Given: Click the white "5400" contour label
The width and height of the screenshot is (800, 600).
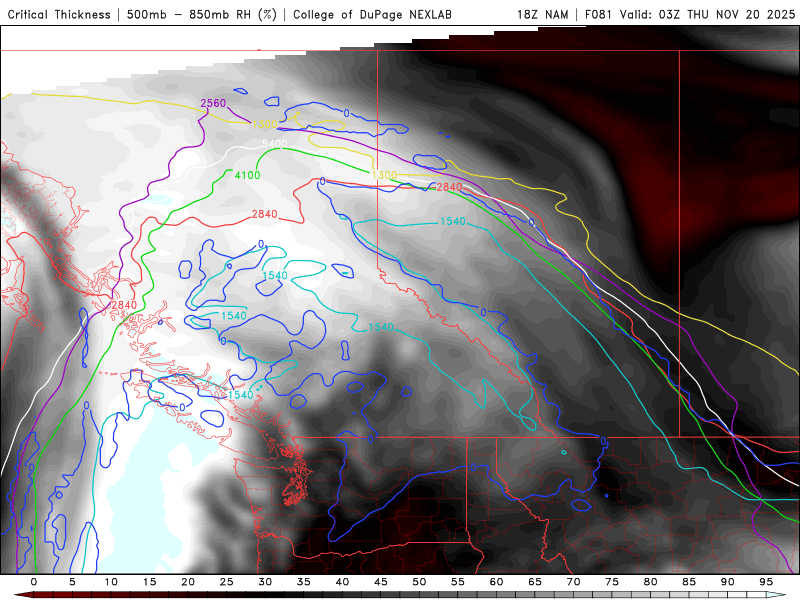Looking at the screenshot, I should point(274,144).
